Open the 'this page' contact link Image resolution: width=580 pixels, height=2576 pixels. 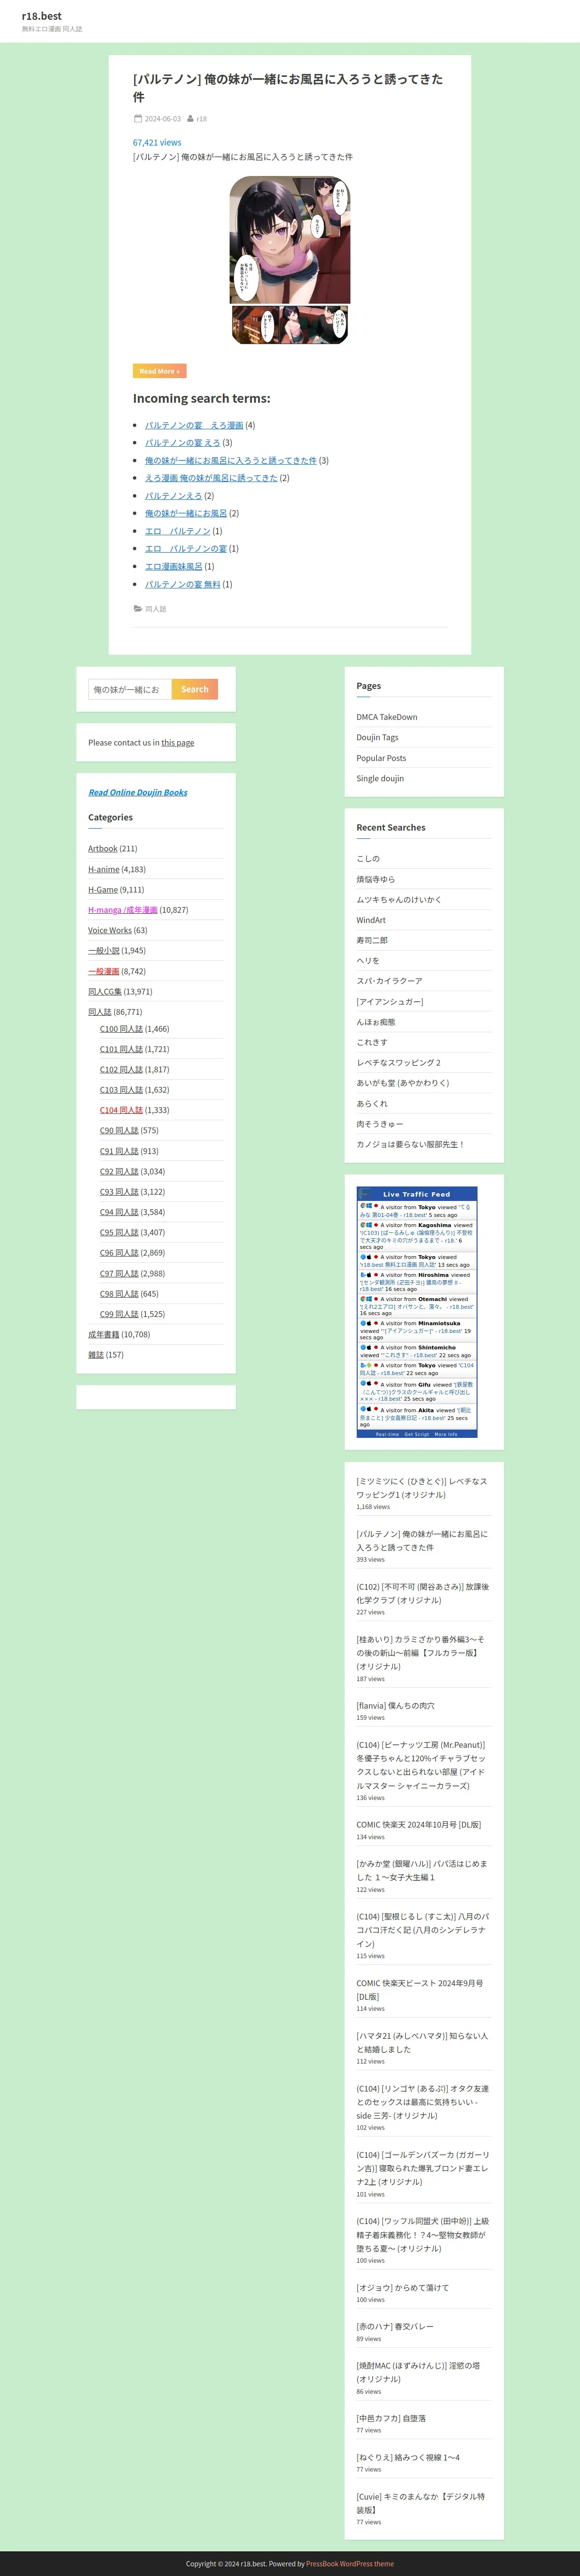point(178,743)
